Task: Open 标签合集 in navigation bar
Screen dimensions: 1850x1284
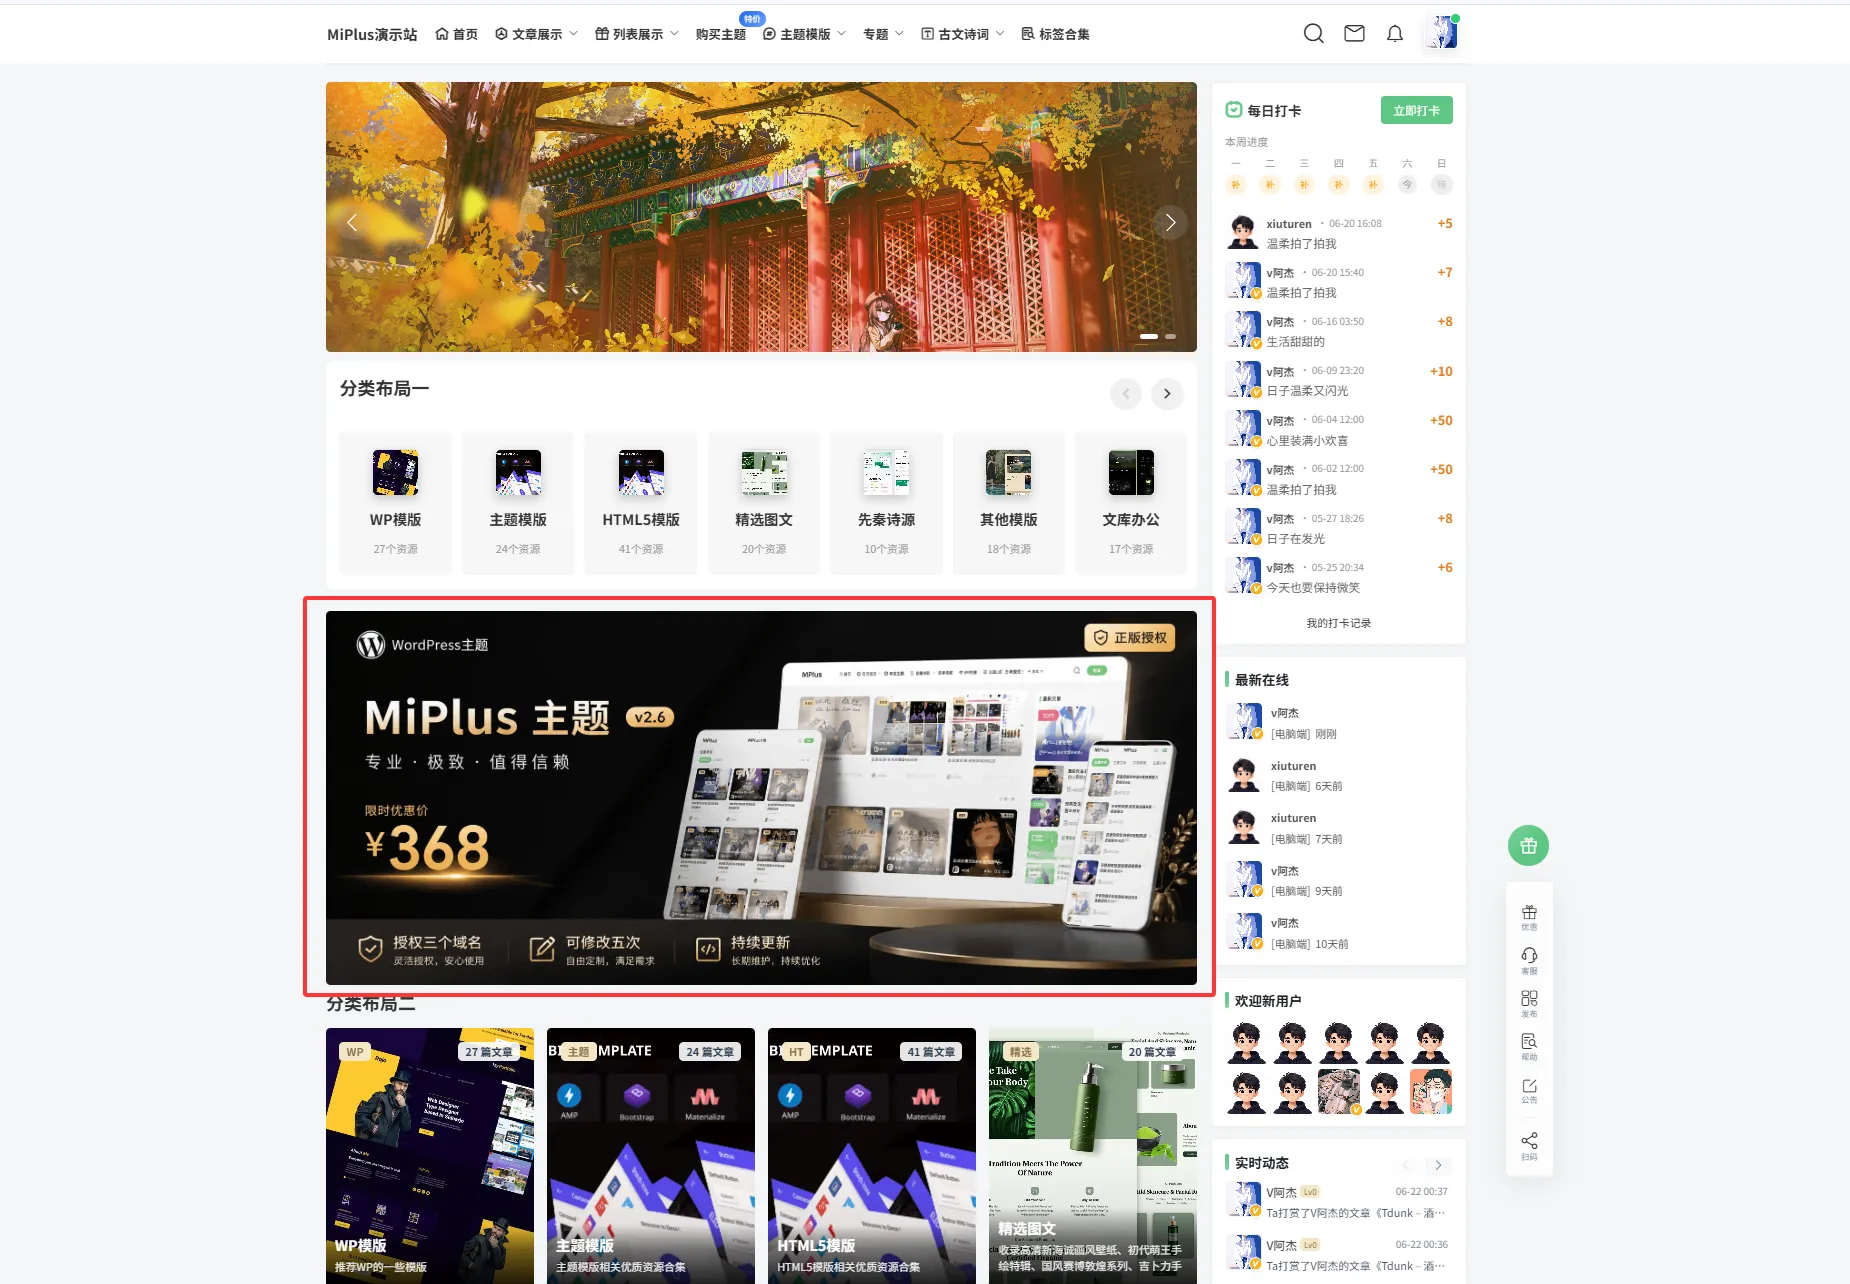Action: [x=1055, y=34]
